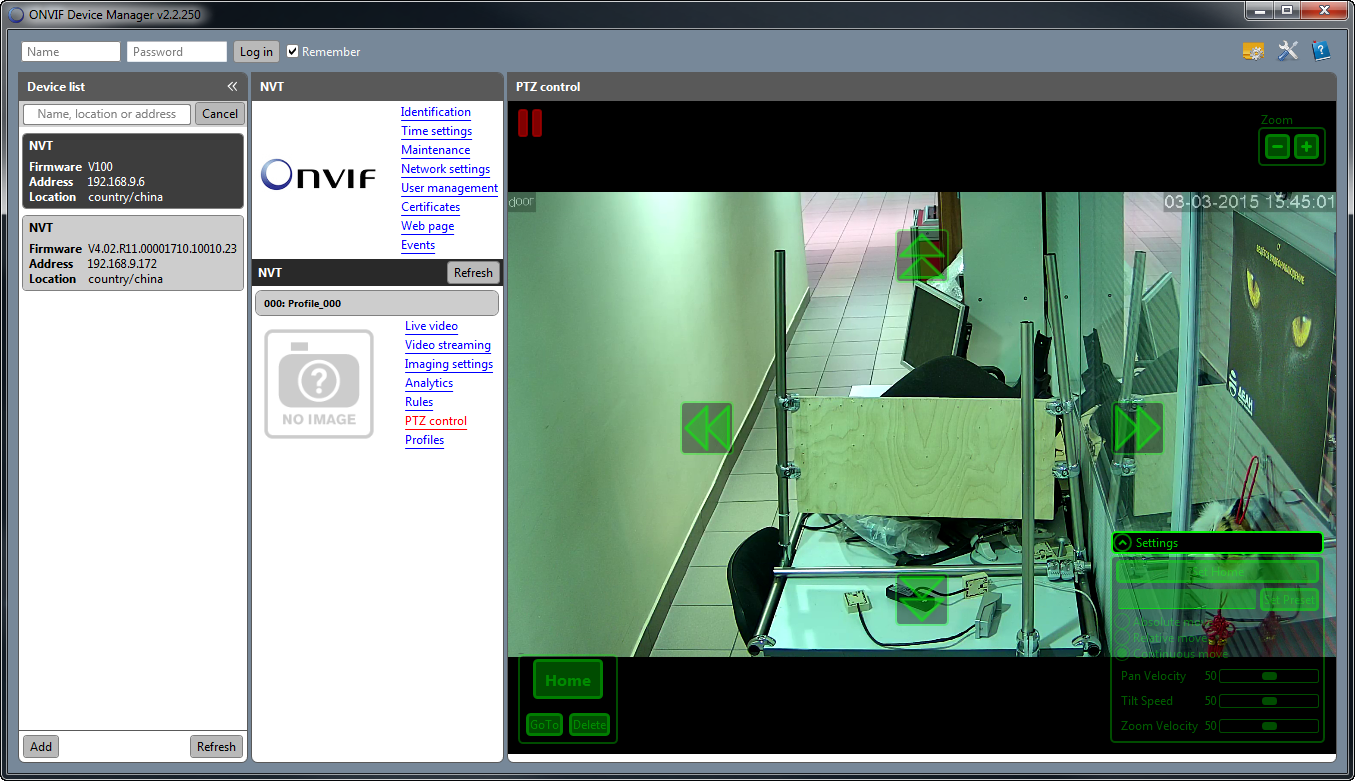Zoom in with plus button

click(x=1306, y=147)
